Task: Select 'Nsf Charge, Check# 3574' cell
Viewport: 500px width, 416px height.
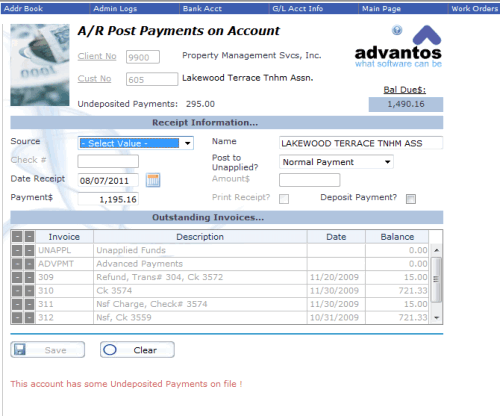Action: pos(200,304)
